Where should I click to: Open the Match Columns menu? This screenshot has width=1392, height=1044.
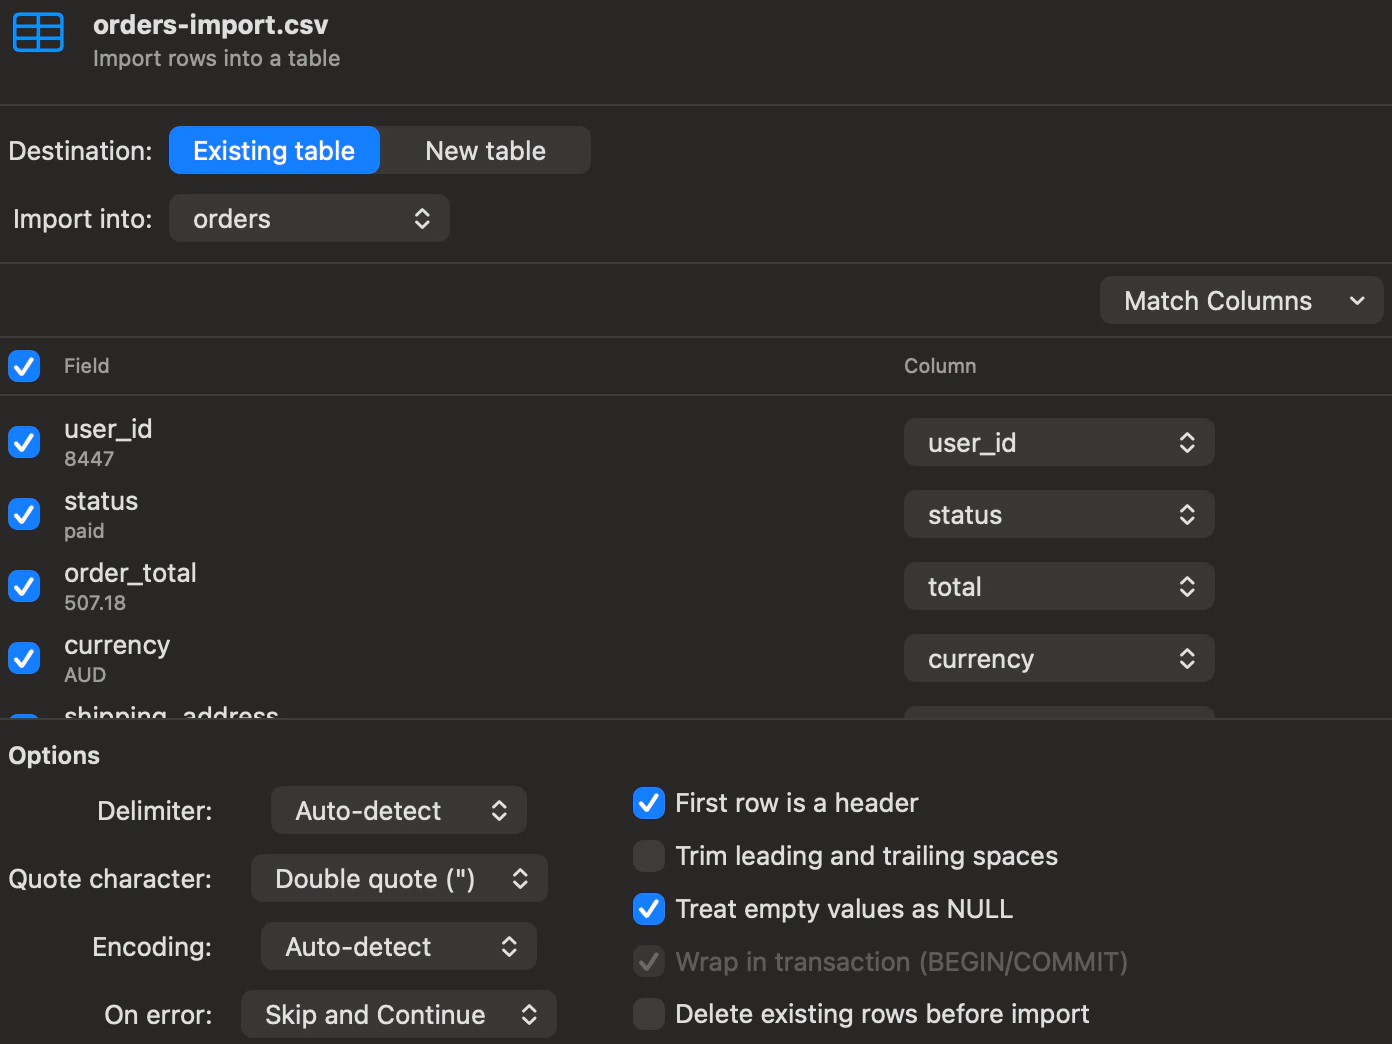tap(1241, 300)
